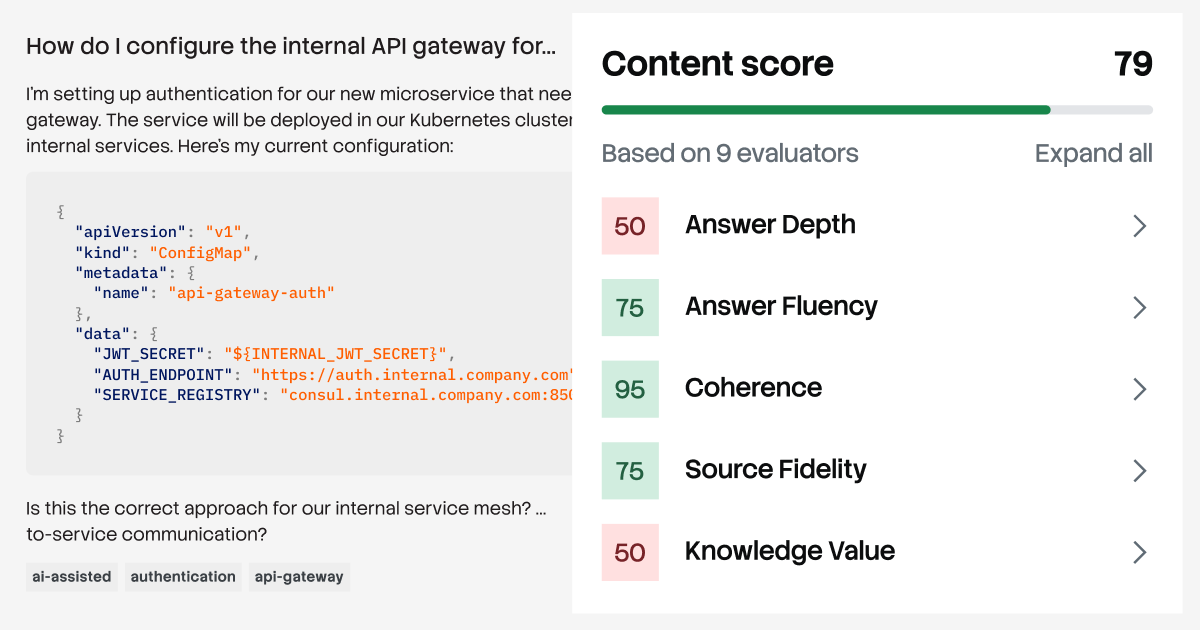This screenshot has height=630, width=1200.
Task: Click the overall score number 79
Action: pyautogui.click(x=1133, y=64)
